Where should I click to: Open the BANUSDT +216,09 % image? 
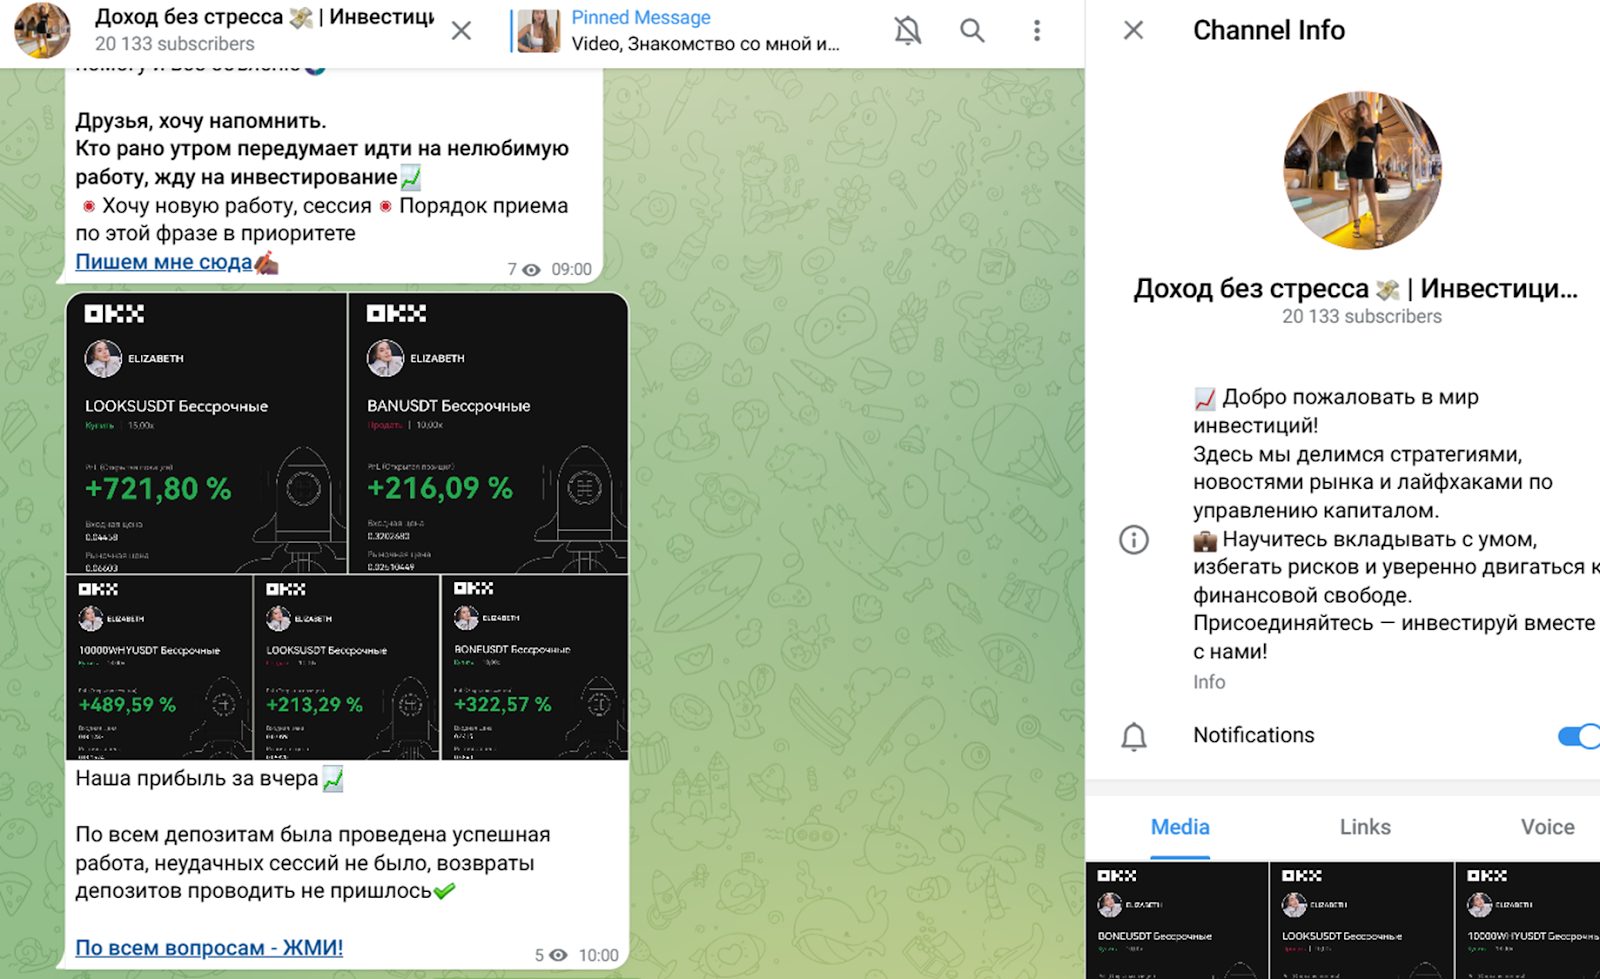coord(488,433)
